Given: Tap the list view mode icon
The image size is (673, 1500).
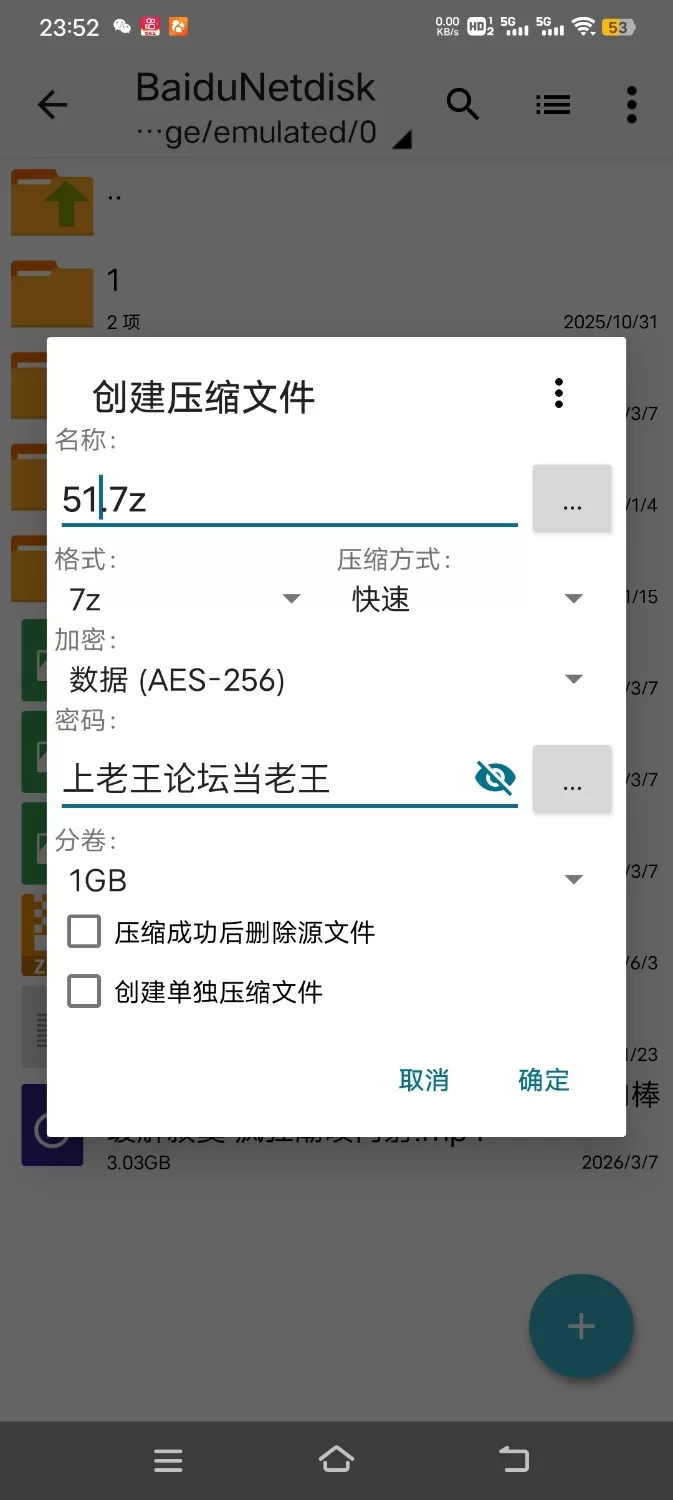Looking at the screenshot, I should [552, 104].
